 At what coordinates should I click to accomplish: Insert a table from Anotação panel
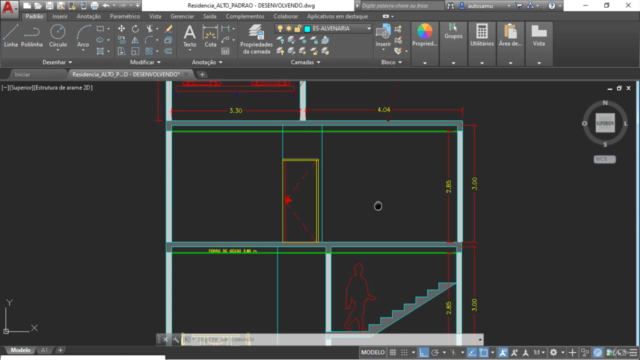(x=225, y=51)
